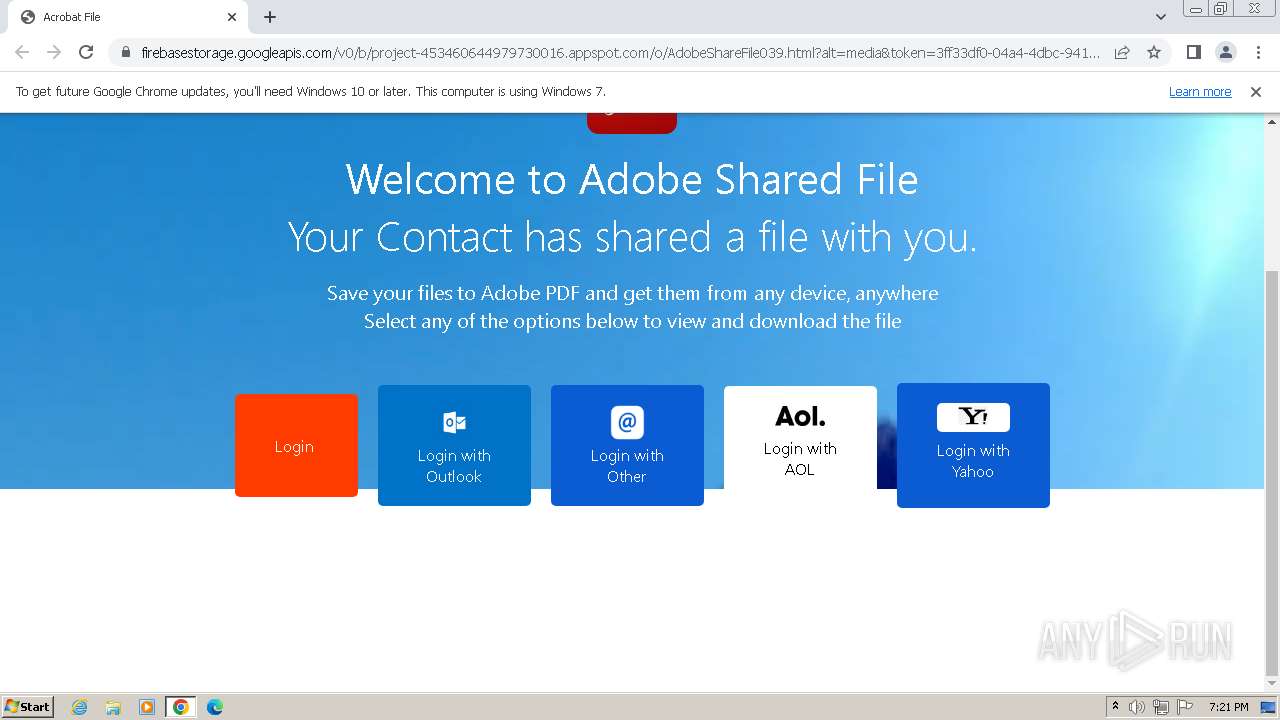
Task: Click the address bar URL
Action: tap(620, 52)
